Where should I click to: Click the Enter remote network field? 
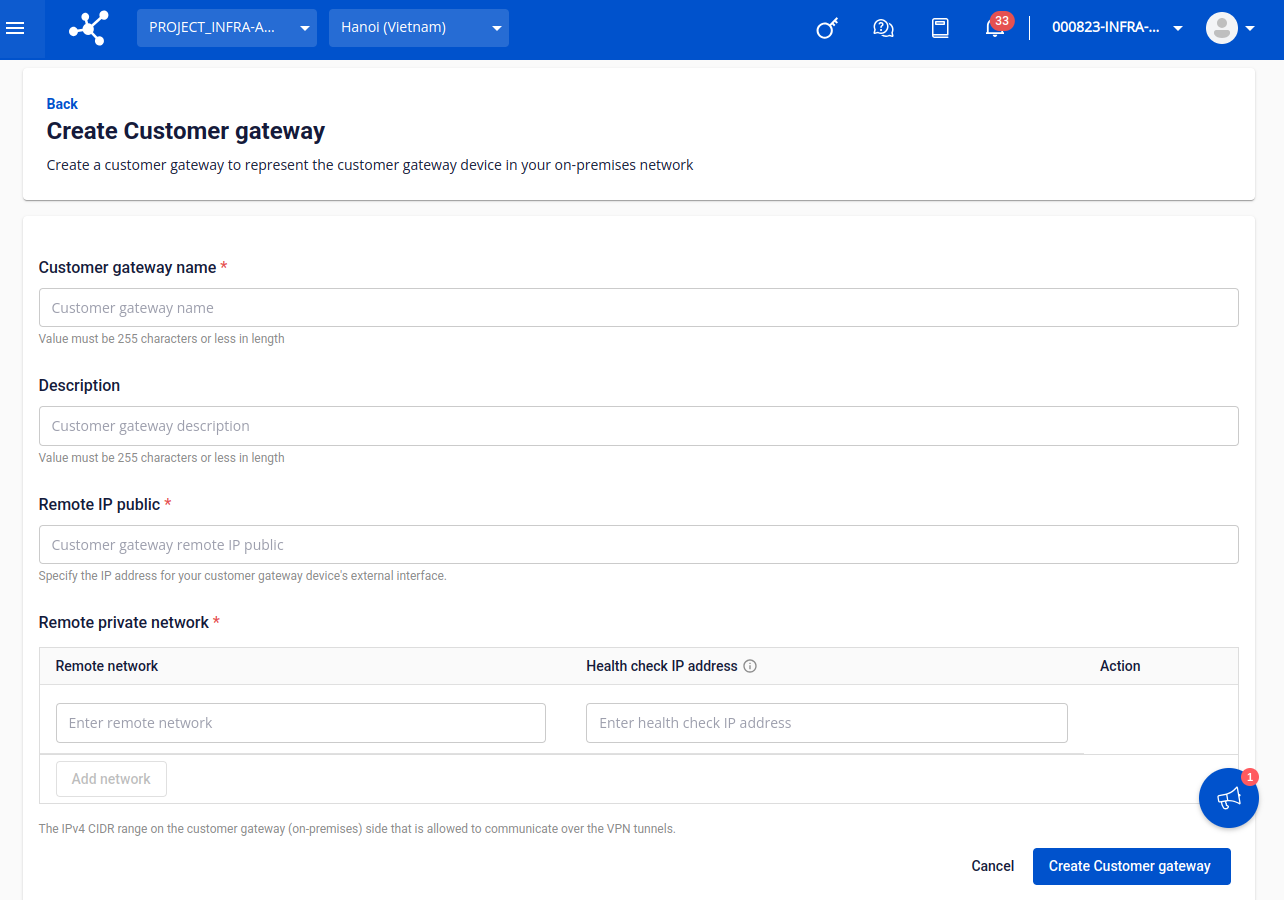300,723
